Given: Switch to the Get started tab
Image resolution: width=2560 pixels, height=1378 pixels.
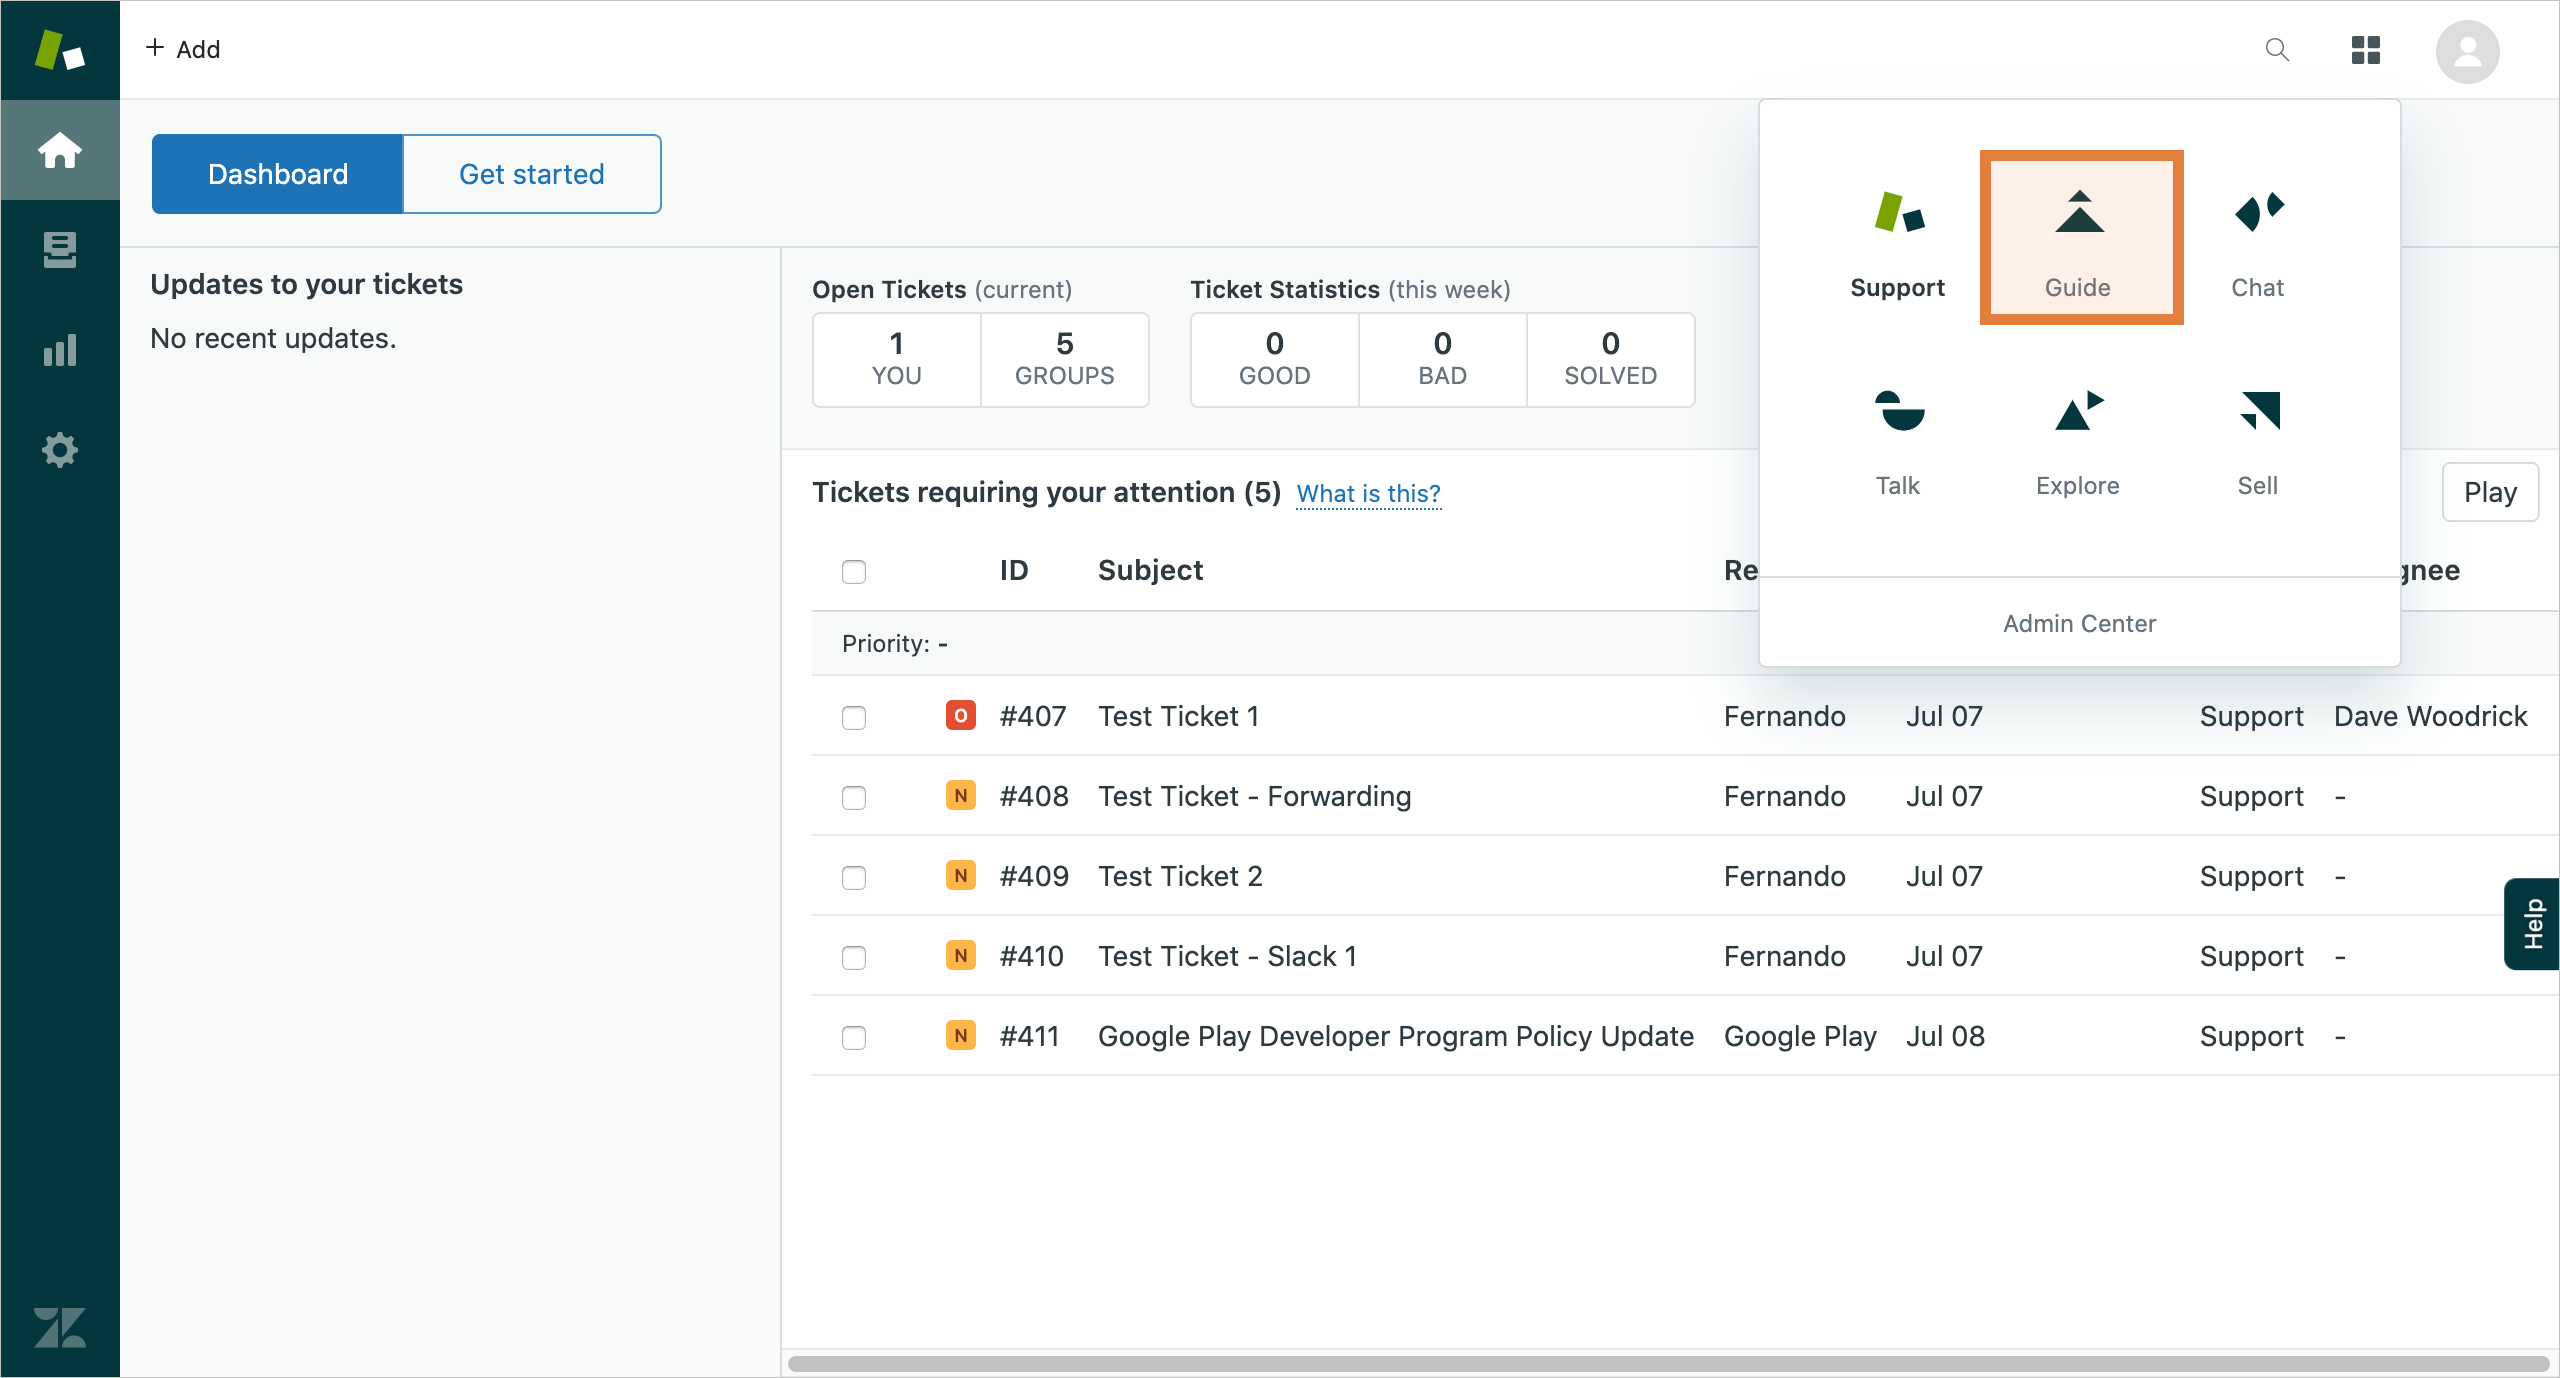Looking at the screenshot, I should [531, 174].
